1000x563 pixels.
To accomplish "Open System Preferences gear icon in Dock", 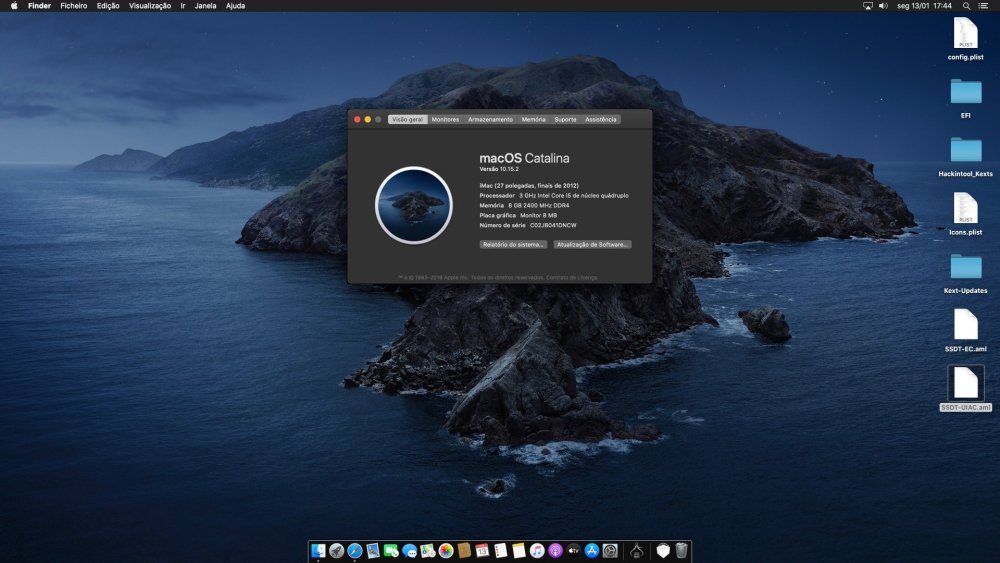I will pyautogui.click(x=610, y=550).
